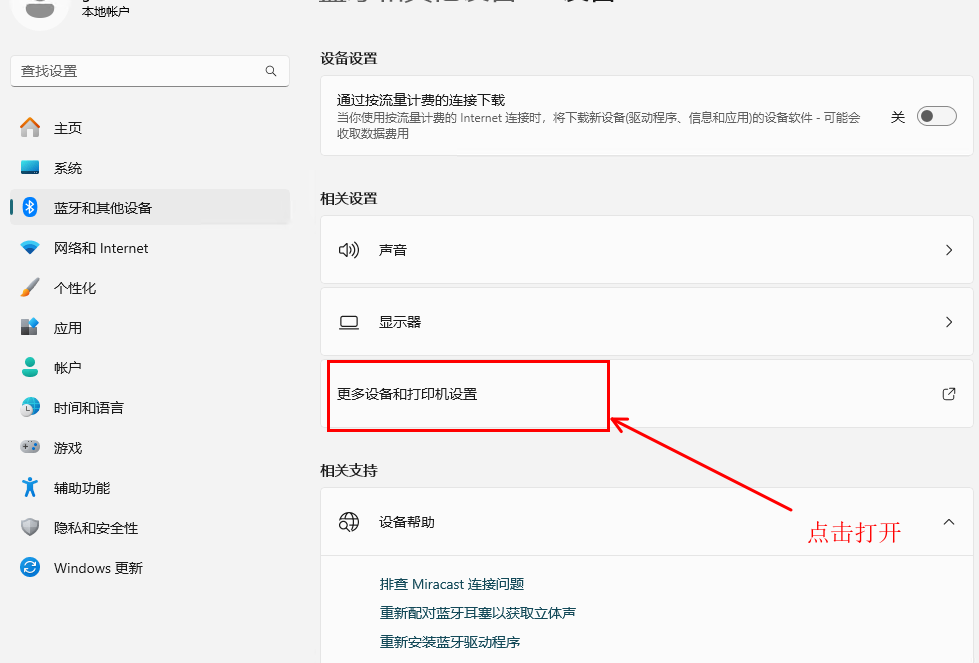Open Accessibility (辅助功能) icon
Screen dimensions: 979x663
(x=30, y=488)
